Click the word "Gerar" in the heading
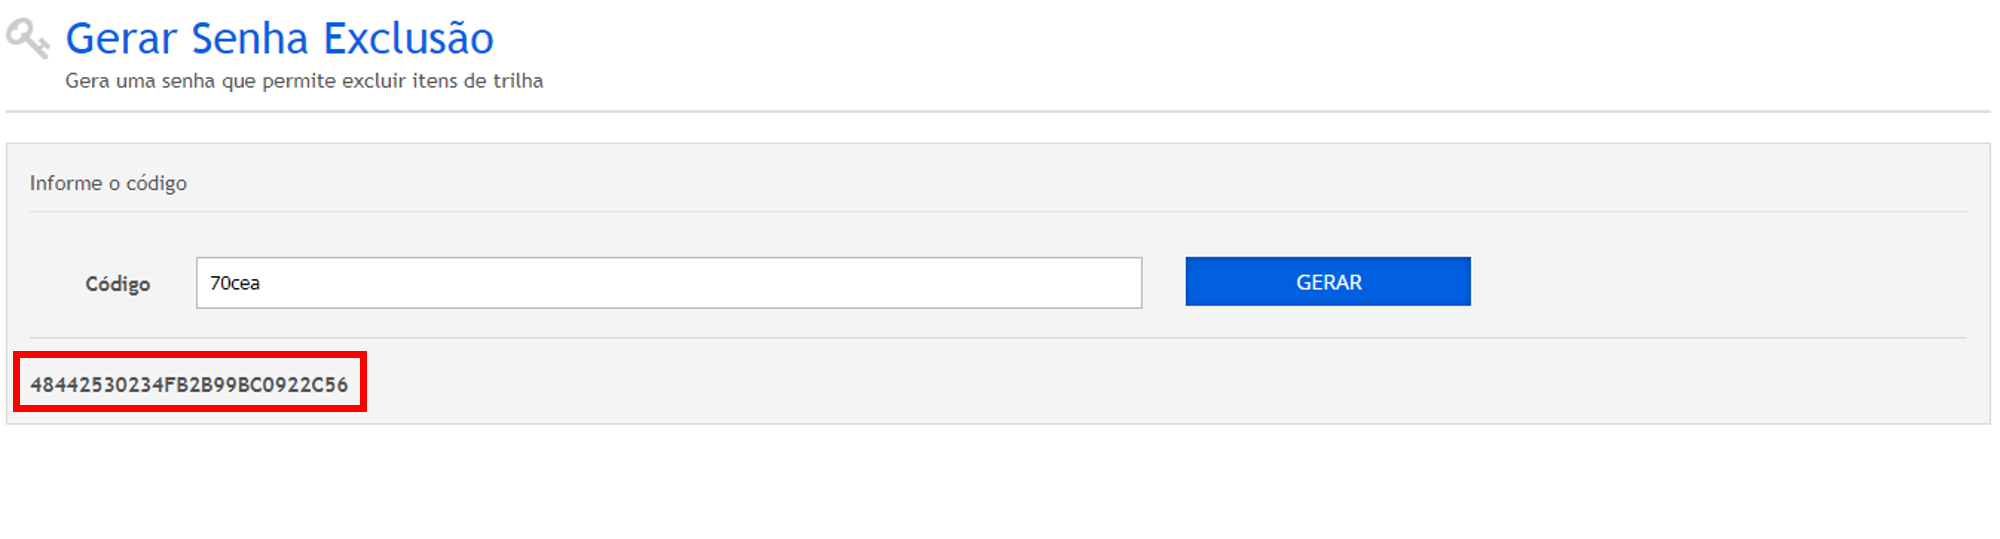 click(x=121, y=39)
